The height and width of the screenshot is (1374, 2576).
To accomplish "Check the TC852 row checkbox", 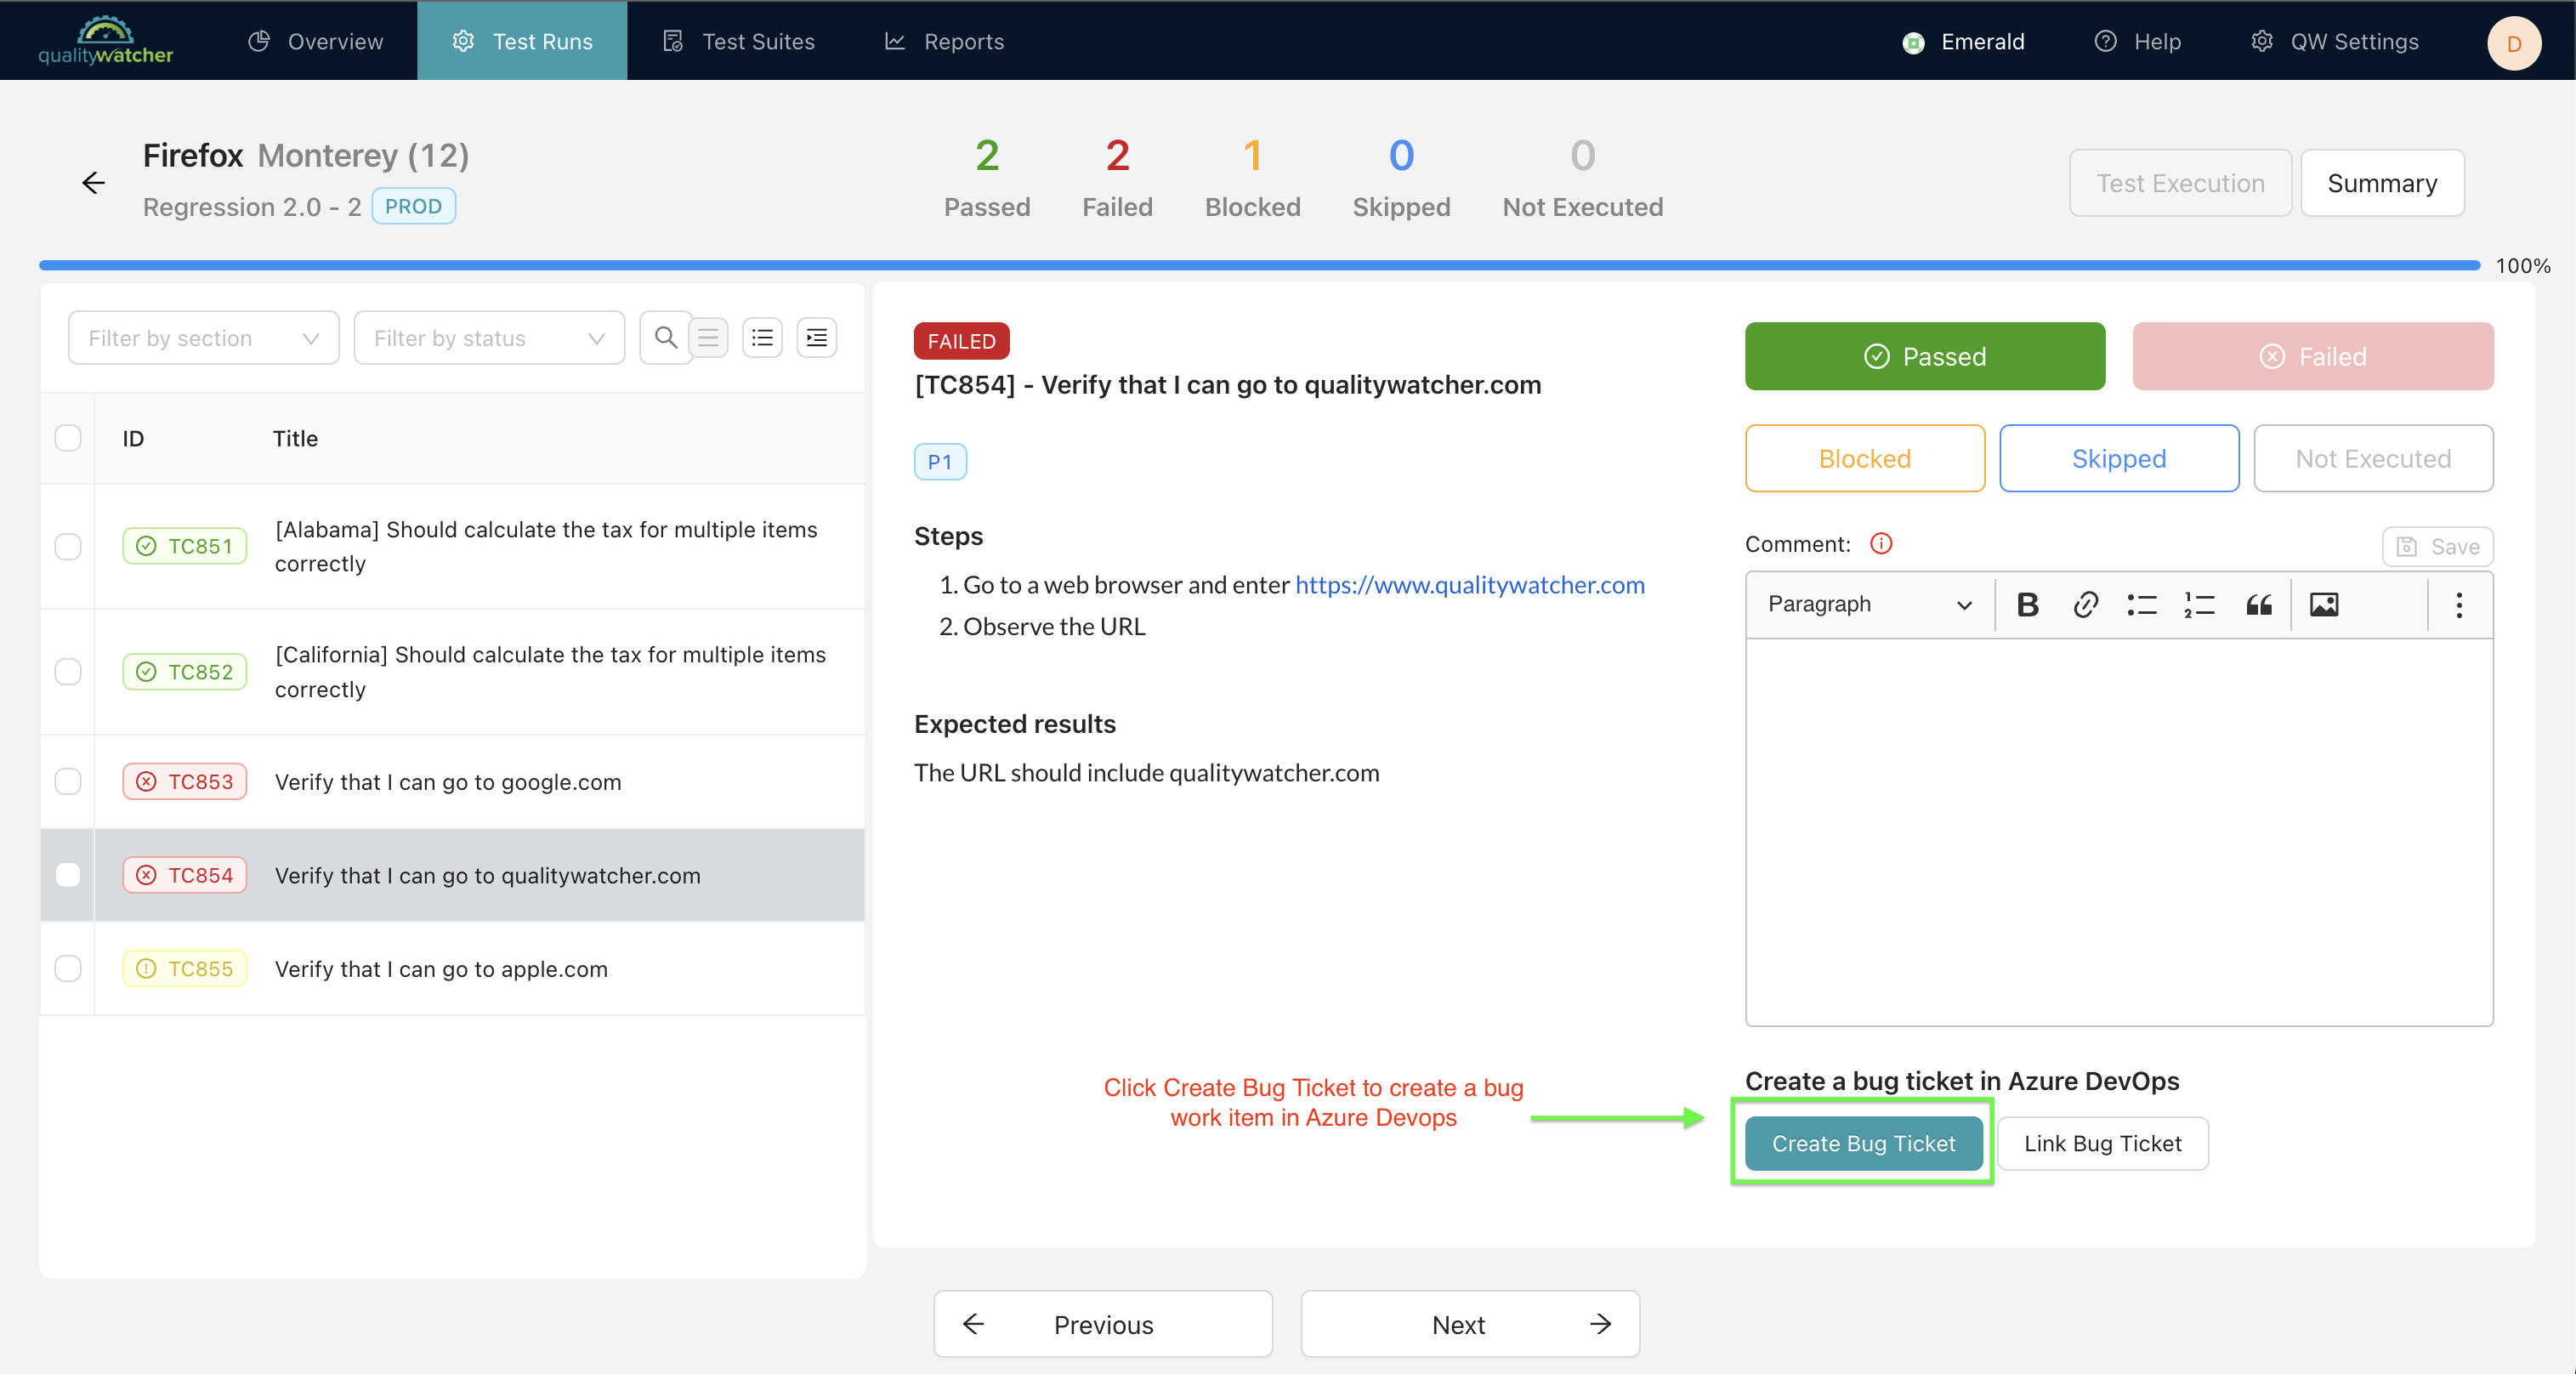I will (68, 672).
